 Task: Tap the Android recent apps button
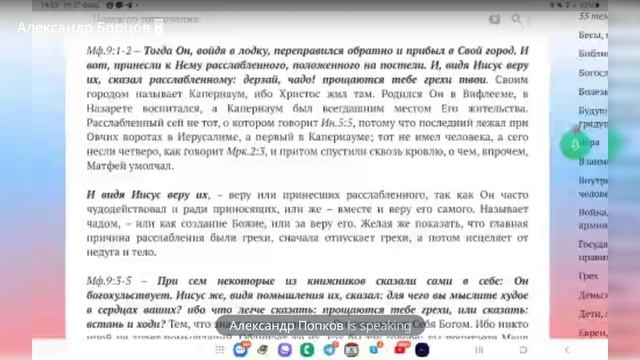click(479, 350)
